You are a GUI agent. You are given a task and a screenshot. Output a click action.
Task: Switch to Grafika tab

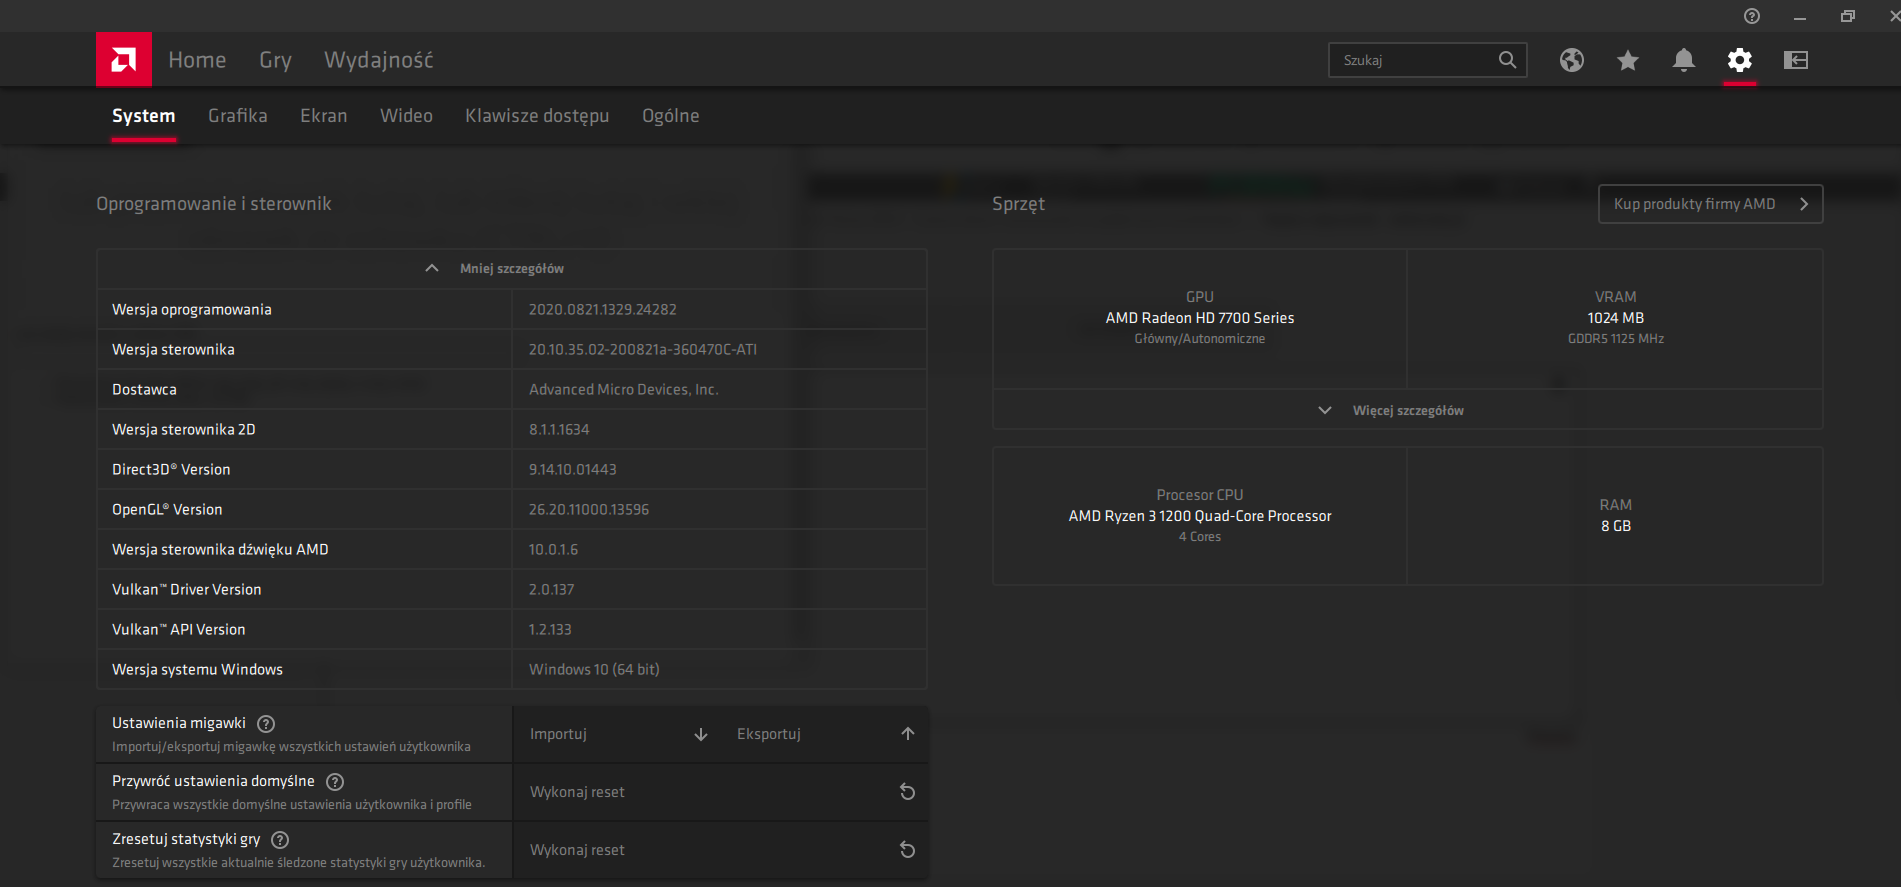(x=238, y=116)
